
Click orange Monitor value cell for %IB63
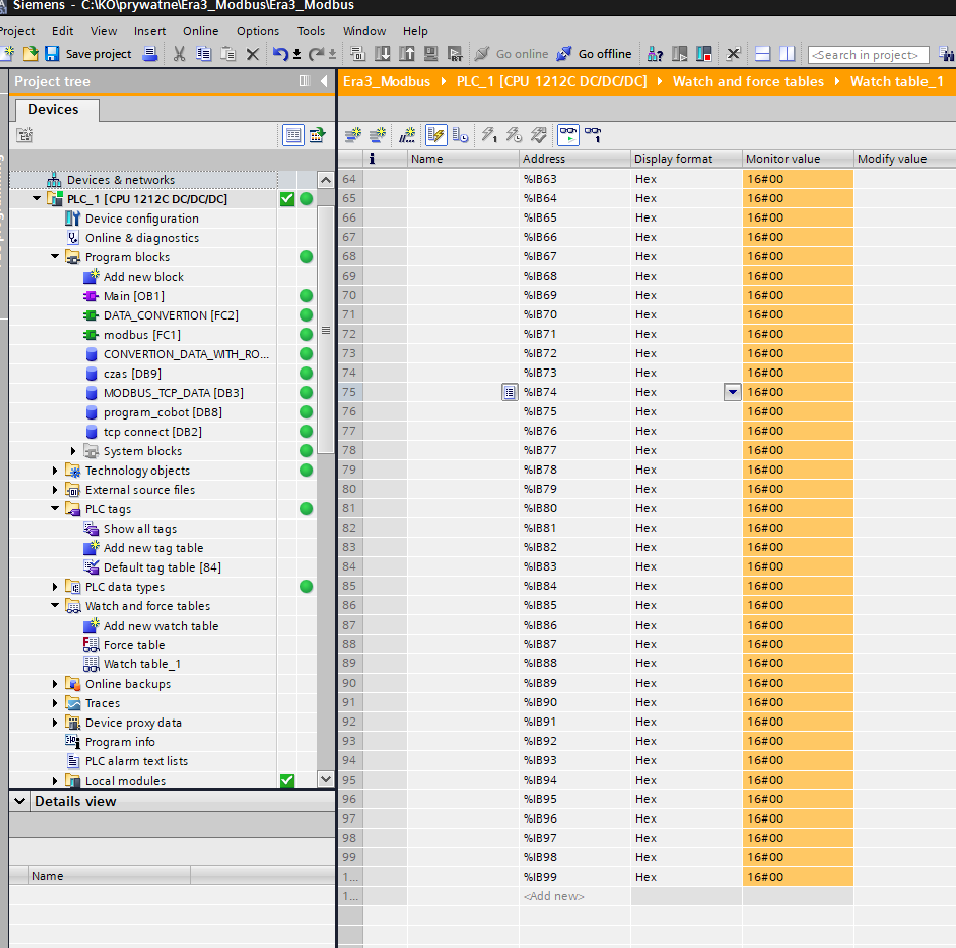[x=797, y=179]
